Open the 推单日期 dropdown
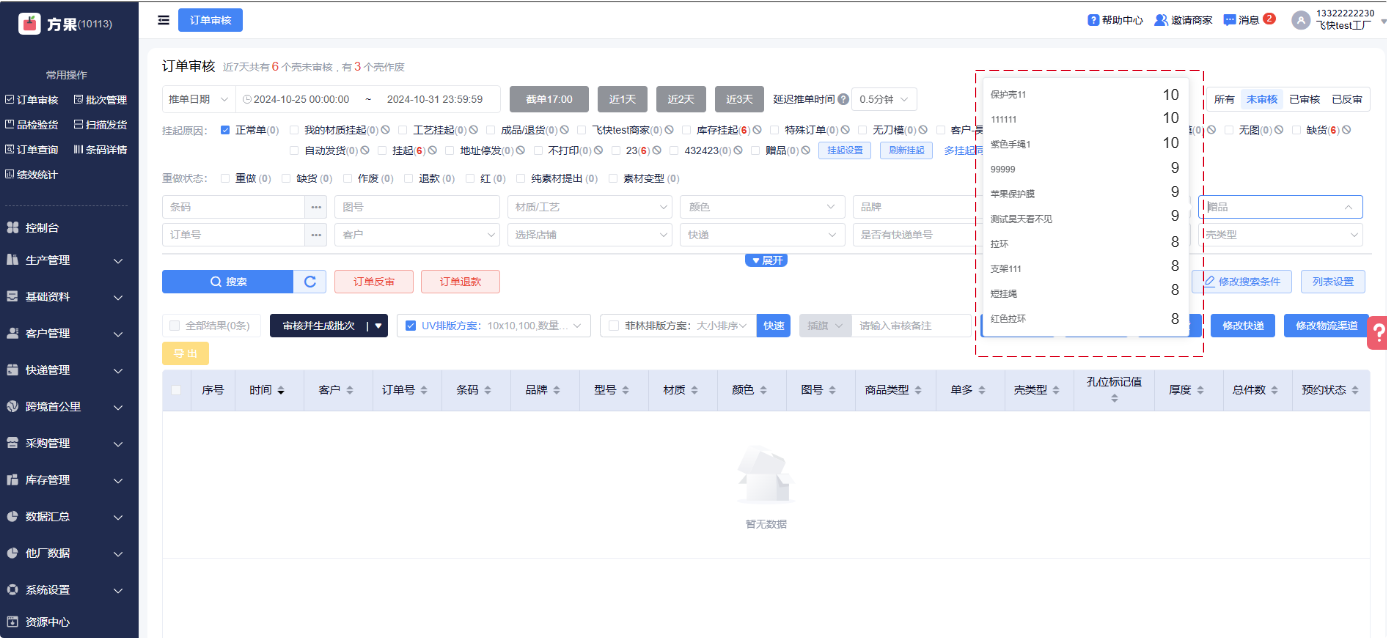The image size is (1387, 638). click(x=198, y=99)
